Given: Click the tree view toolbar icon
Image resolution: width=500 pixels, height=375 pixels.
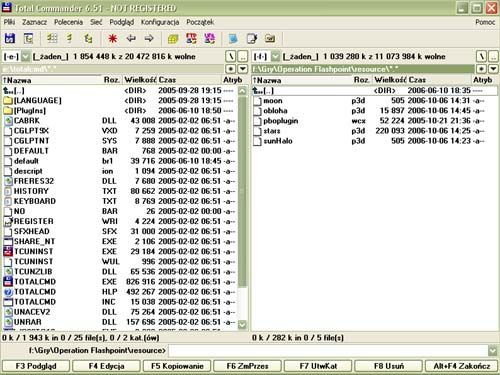Looking at the screenshot, I should click(88, 38).
